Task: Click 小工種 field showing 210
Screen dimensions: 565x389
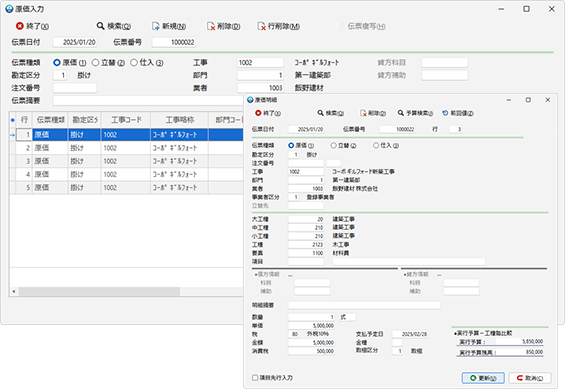Action: point(306,236)
